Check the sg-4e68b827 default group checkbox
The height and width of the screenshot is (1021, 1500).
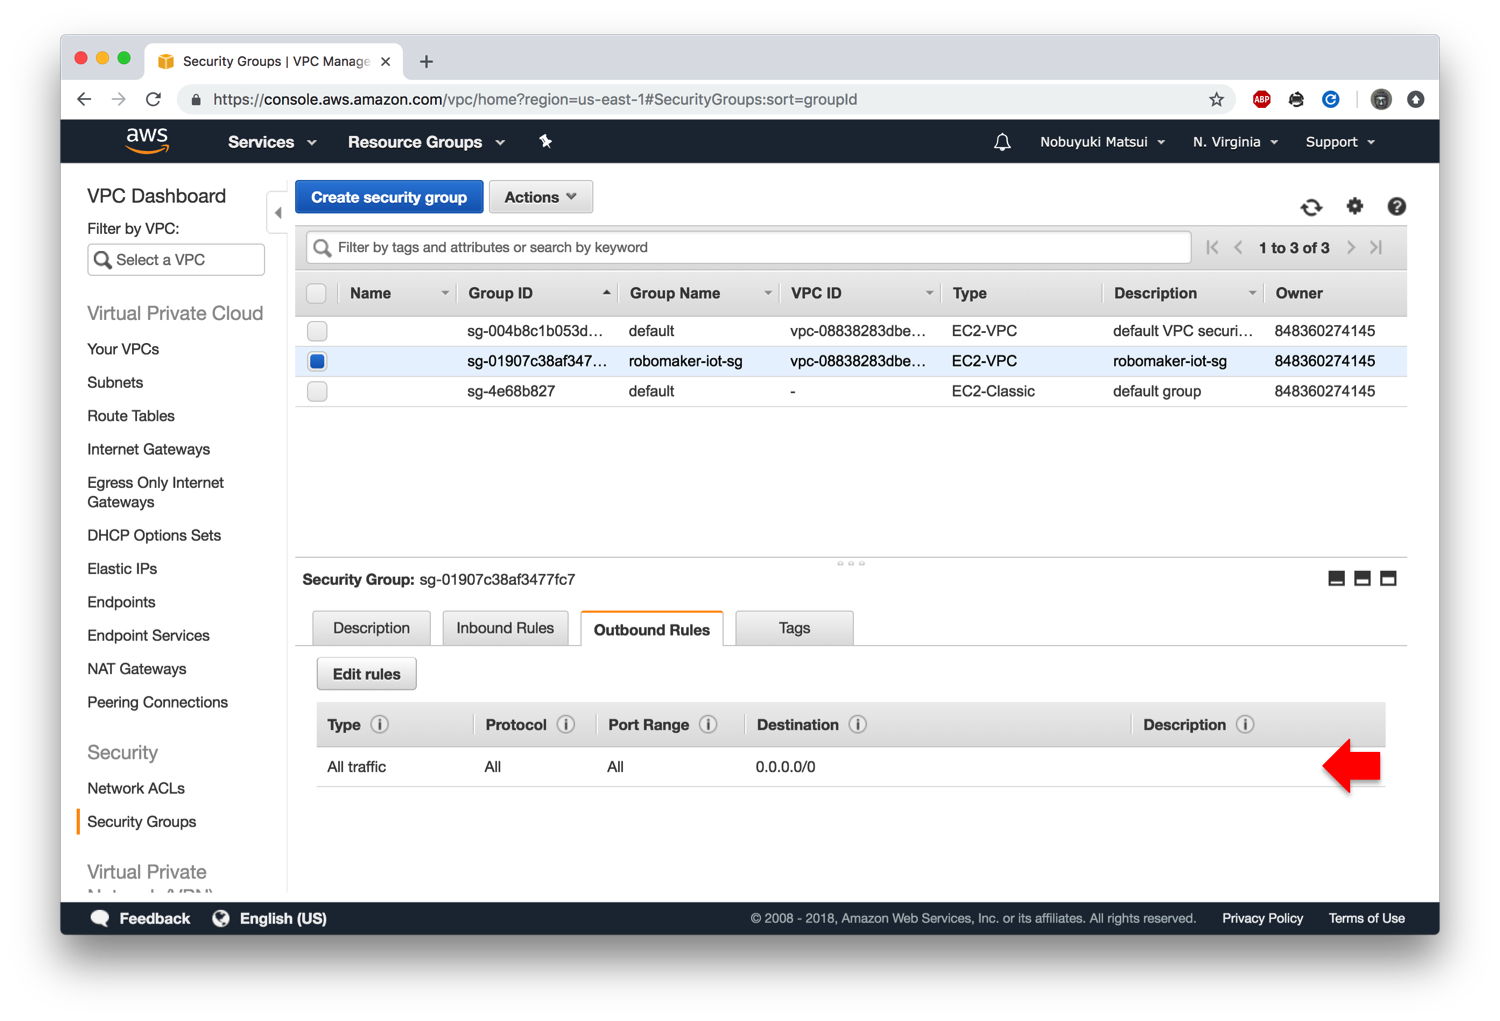coord(316,391)
